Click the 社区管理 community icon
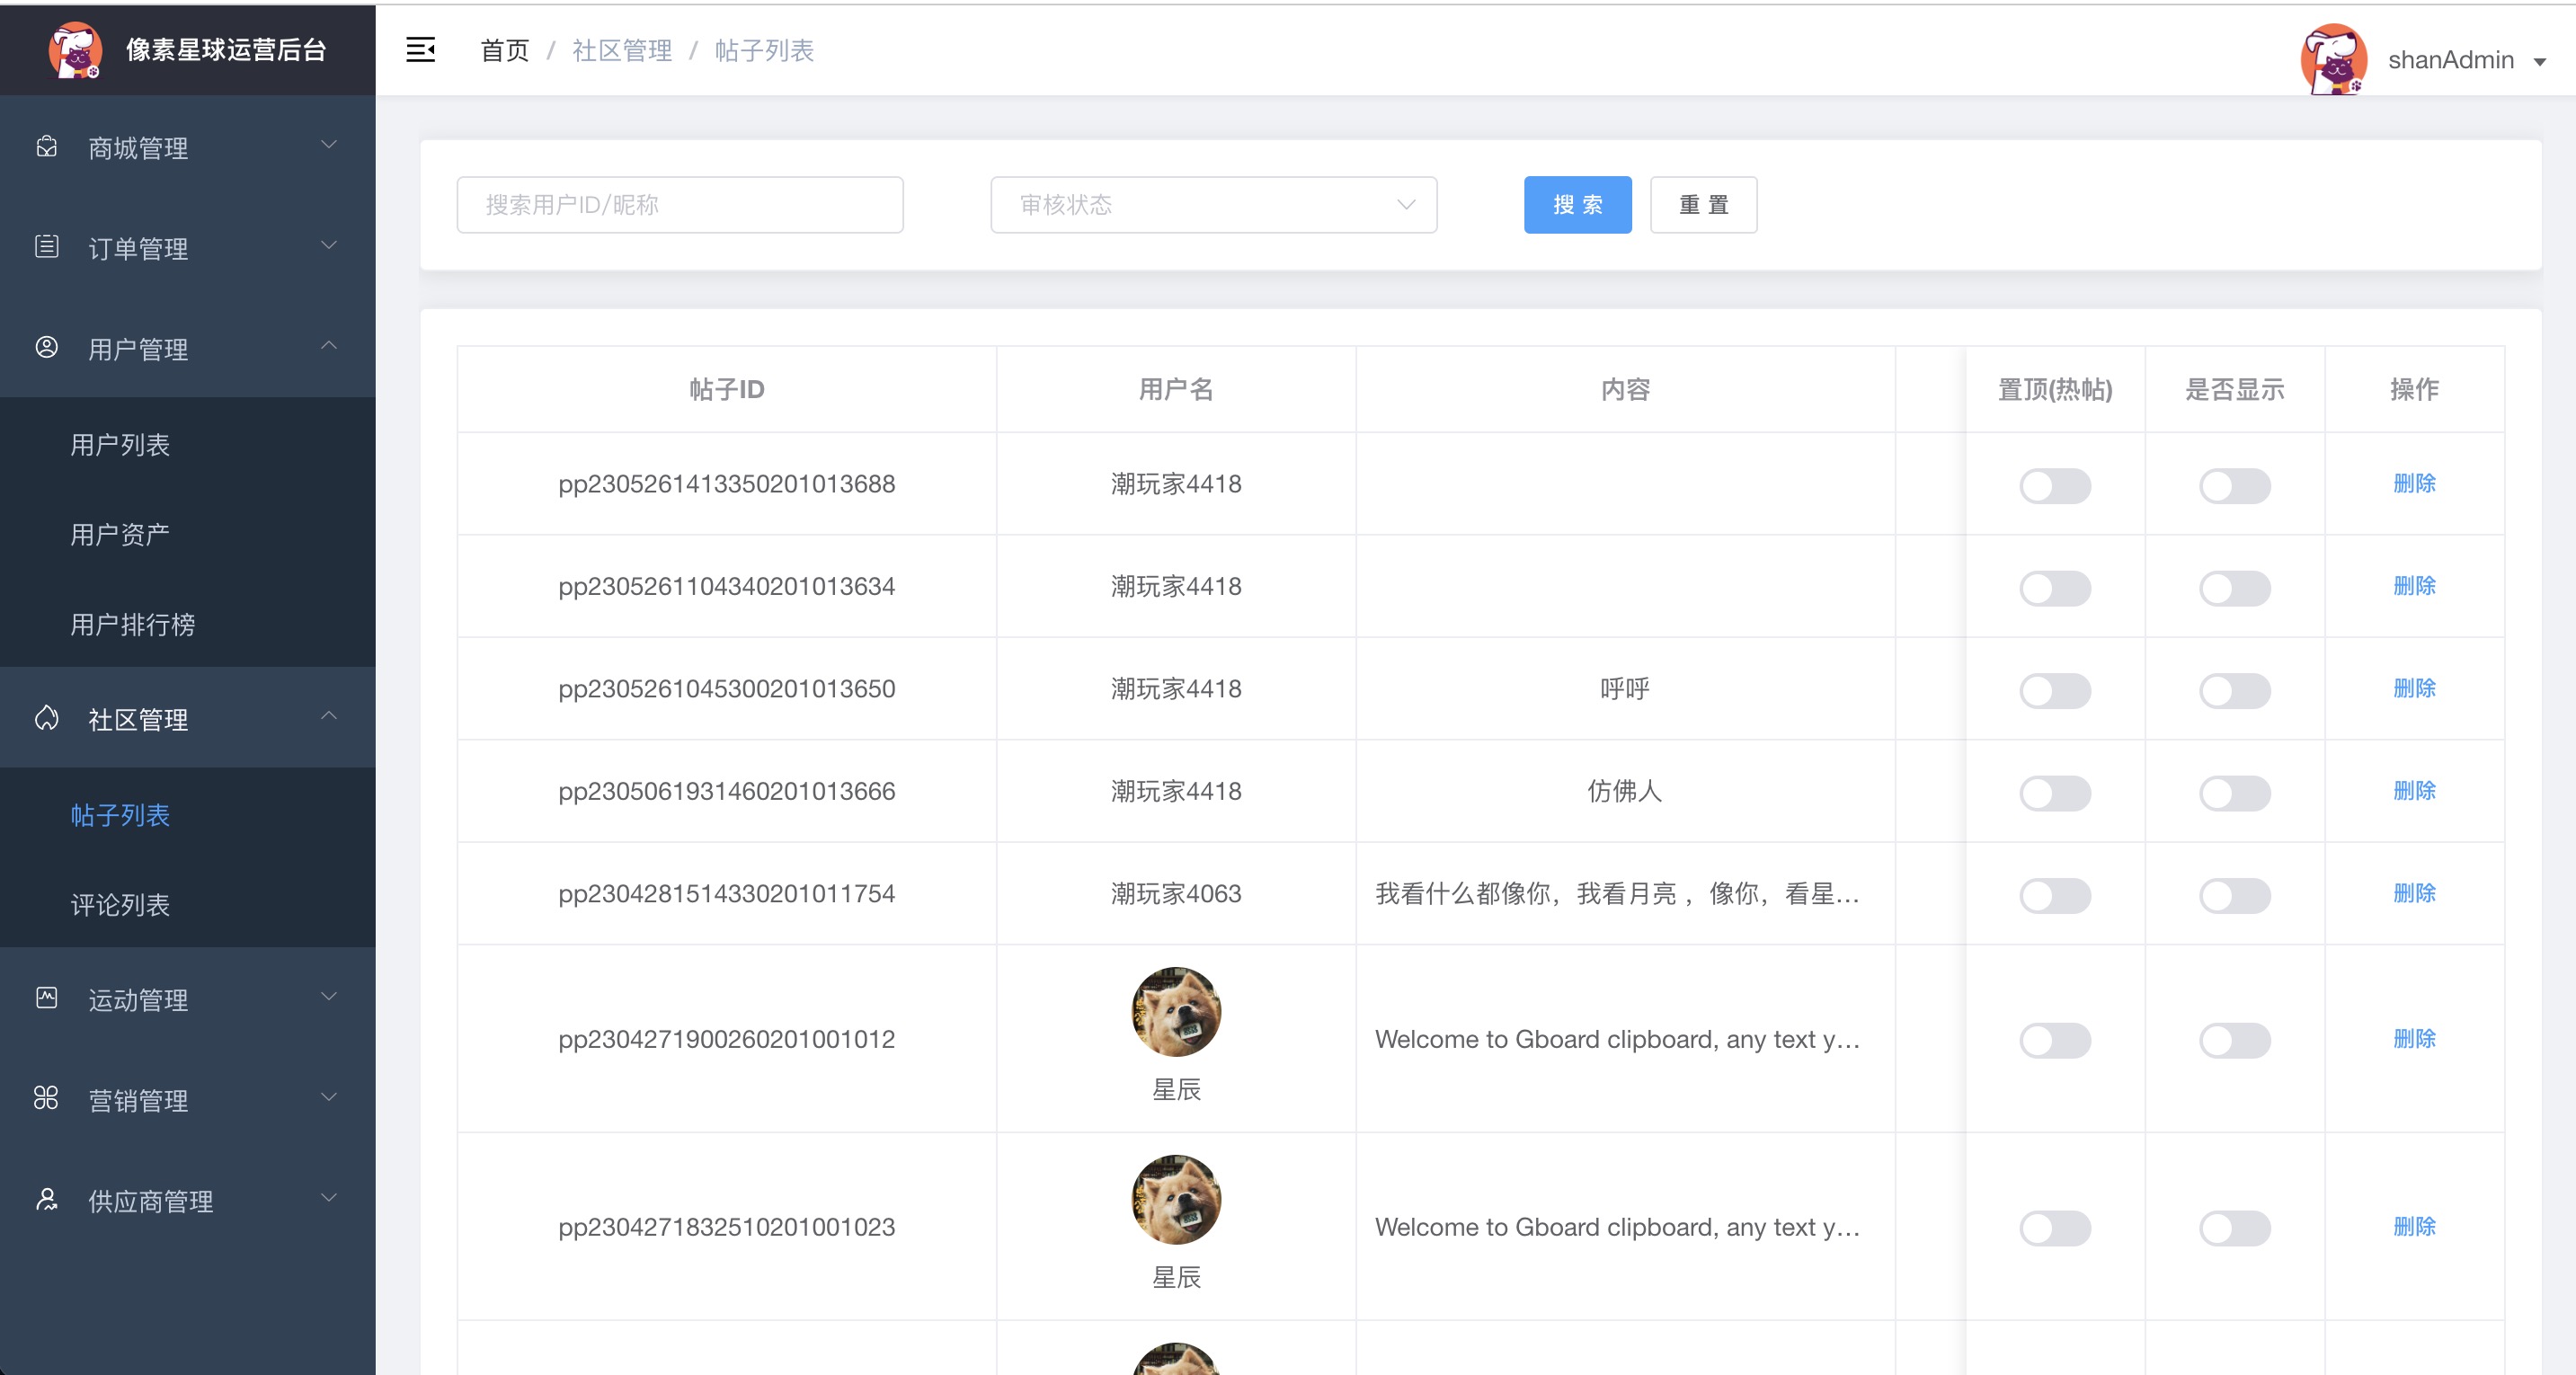Image resolution: width=2576 pixels, height=1375 pixels. (46, 718)
